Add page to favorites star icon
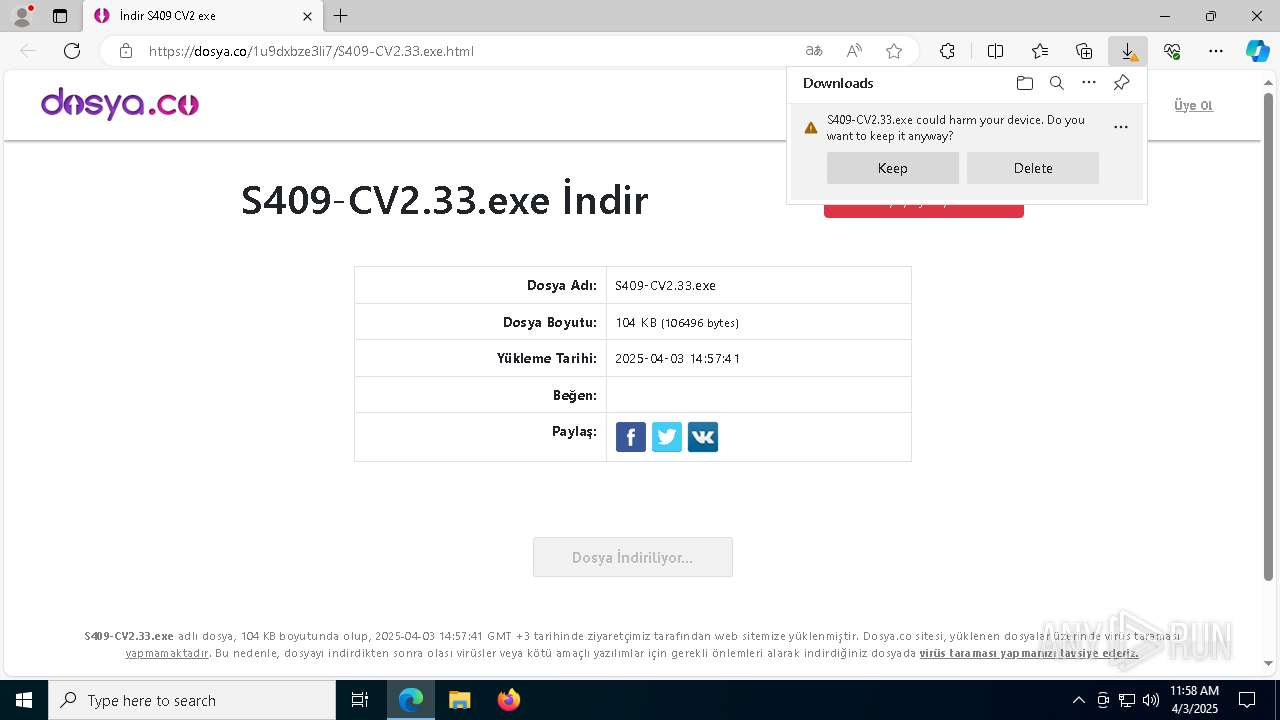This screenshot has width=1280, height=720. 894,51
